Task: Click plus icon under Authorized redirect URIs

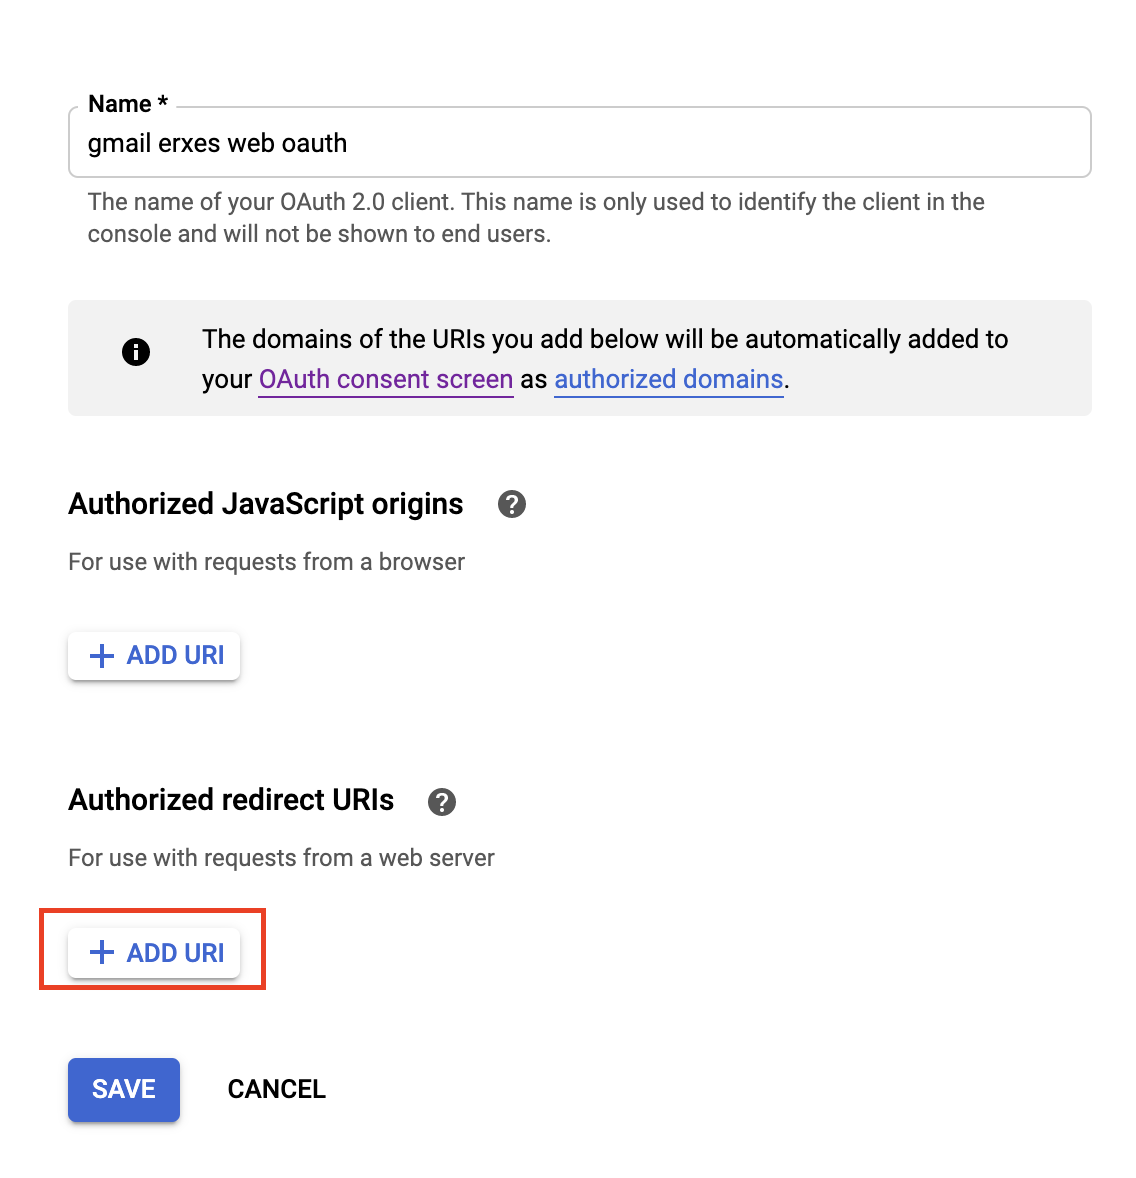Action: (x=102, y=953)
